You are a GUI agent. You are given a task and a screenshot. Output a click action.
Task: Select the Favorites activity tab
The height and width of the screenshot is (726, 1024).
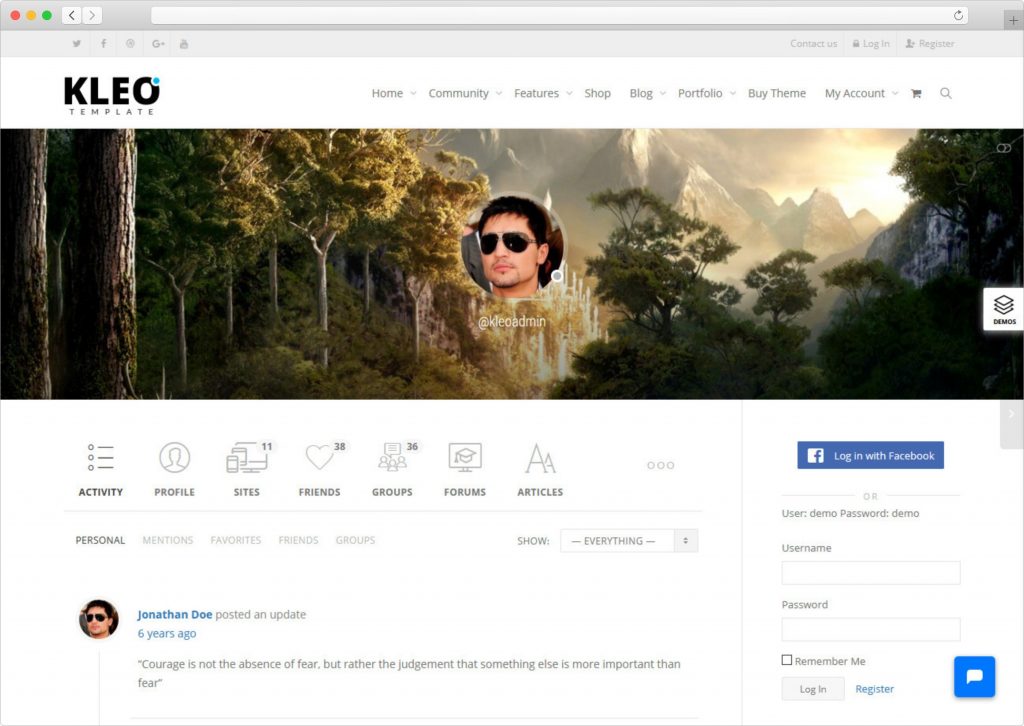(235, 540)
